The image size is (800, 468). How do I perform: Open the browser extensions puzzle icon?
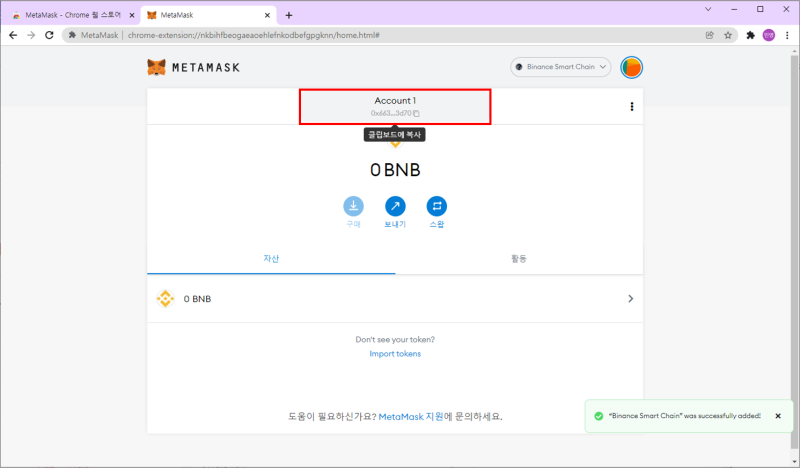click(x=751, y=35)
